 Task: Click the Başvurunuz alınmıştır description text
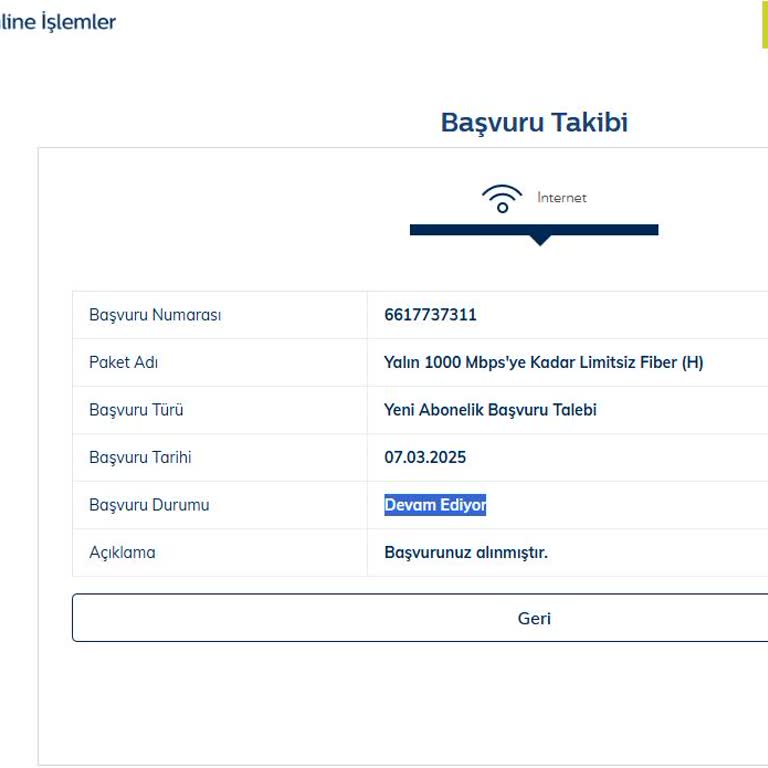(466, 552)
